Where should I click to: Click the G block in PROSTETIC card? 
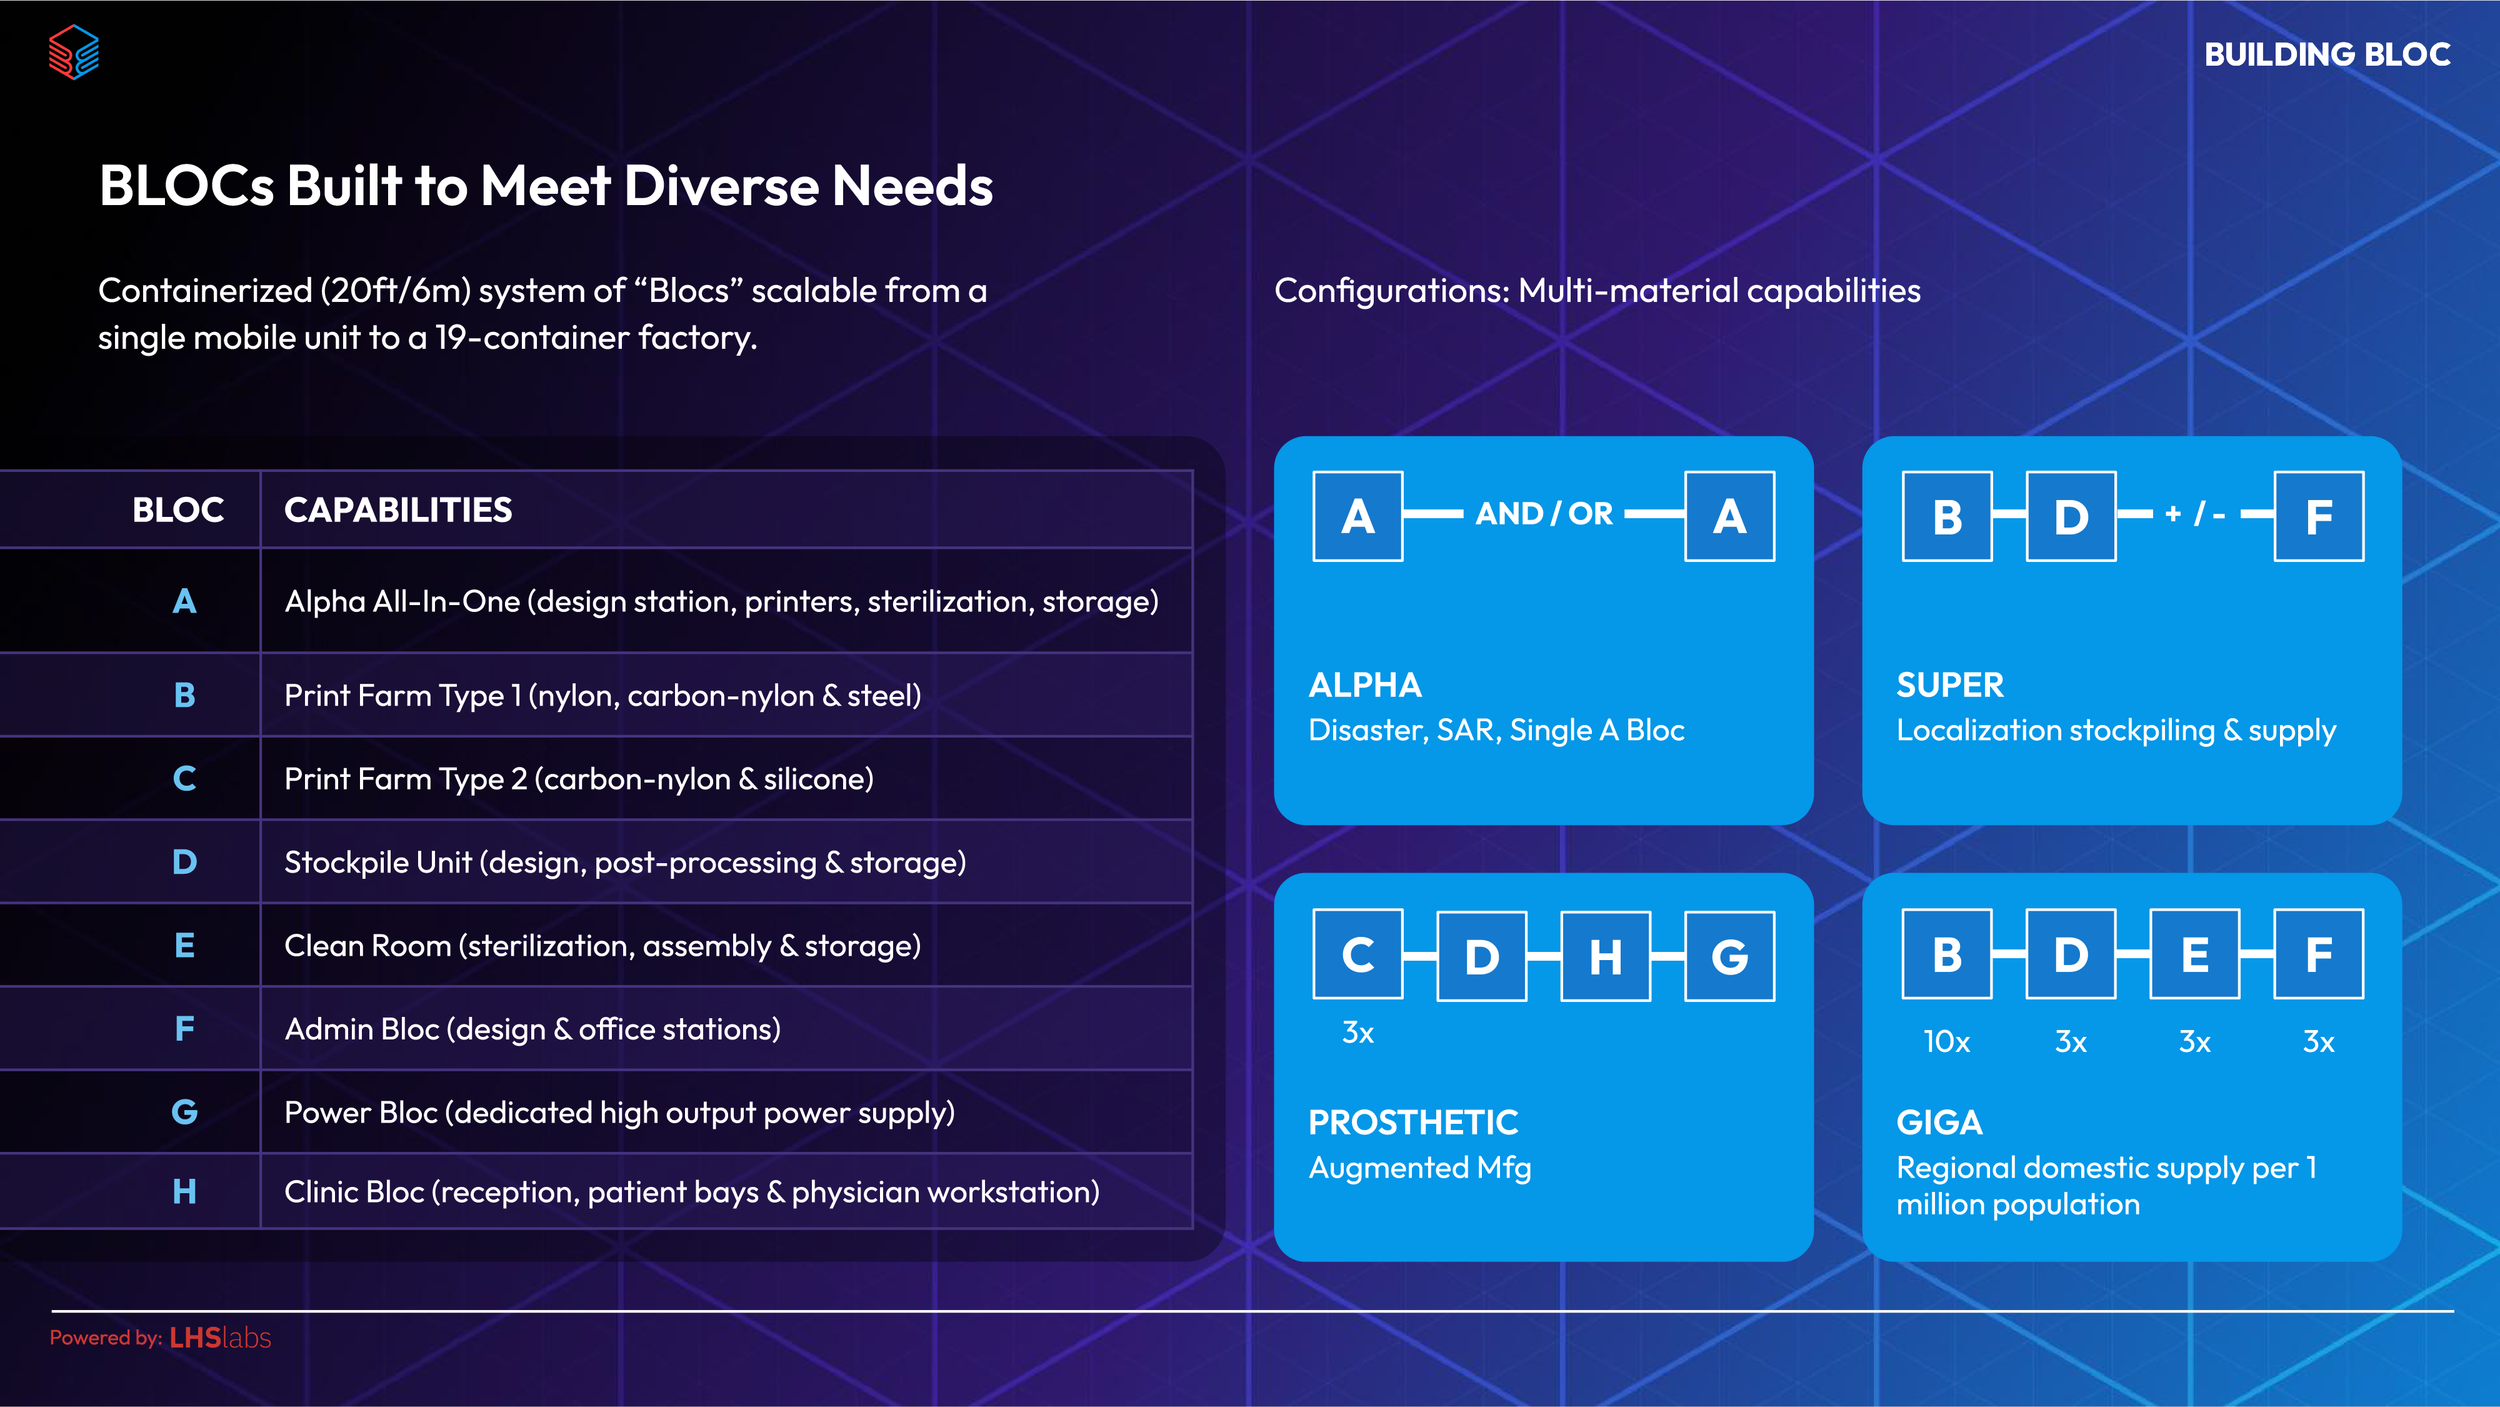pos(1729,956)
